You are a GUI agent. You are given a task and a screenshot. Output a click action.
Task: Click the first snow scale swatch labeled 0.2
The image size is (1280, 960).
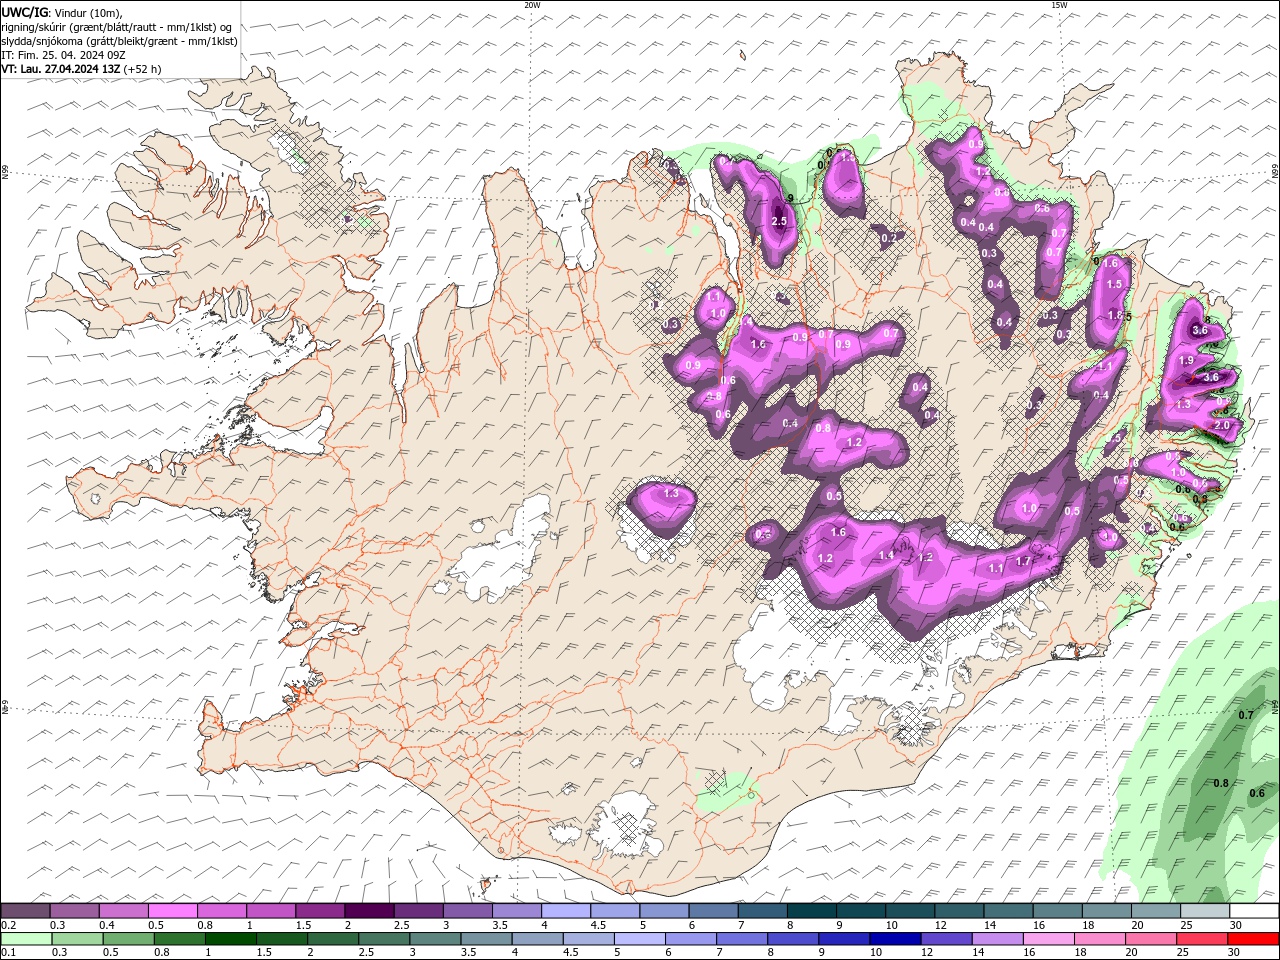coord(25,911)
